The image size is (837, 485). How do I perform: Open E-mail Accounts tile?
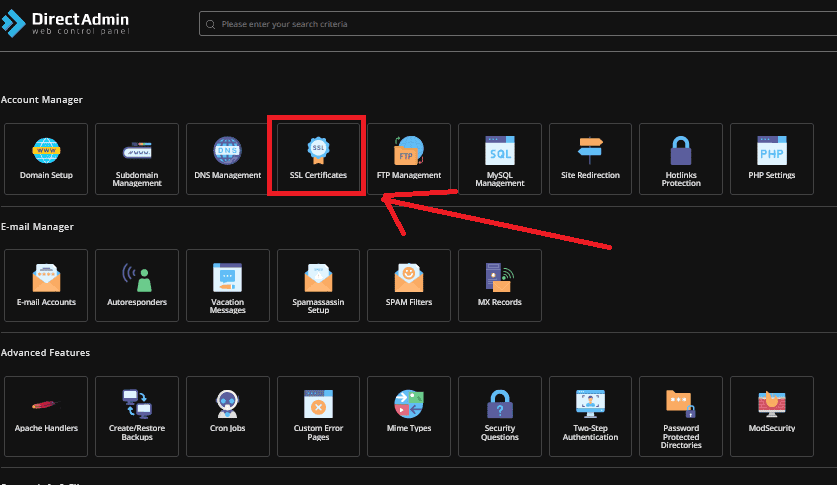tap(46, 285)
